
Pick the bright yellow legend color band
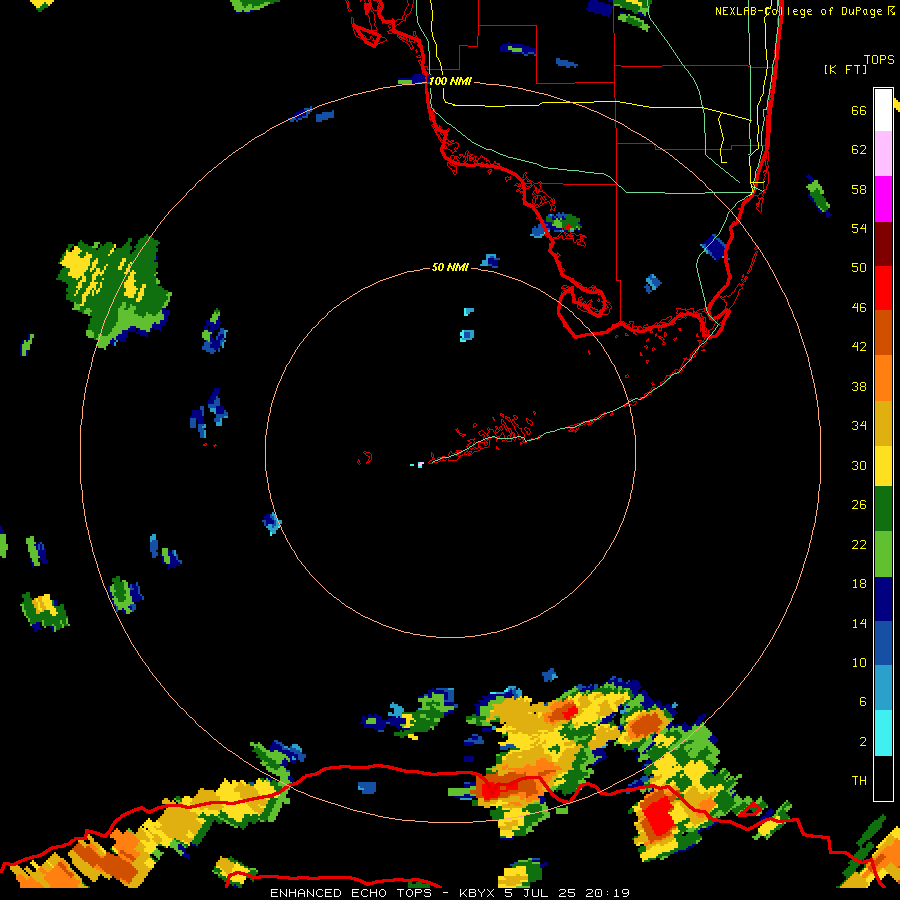[x=883, y=465]
